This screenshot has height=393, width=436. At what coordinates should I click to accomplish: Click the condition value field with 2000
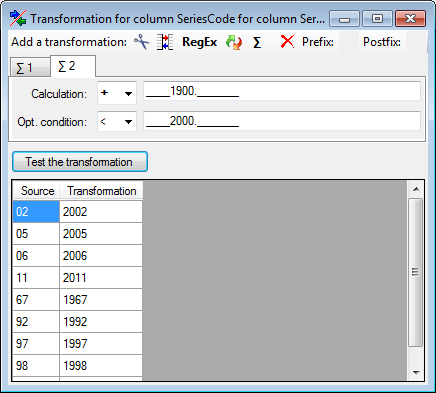point(282,121)
